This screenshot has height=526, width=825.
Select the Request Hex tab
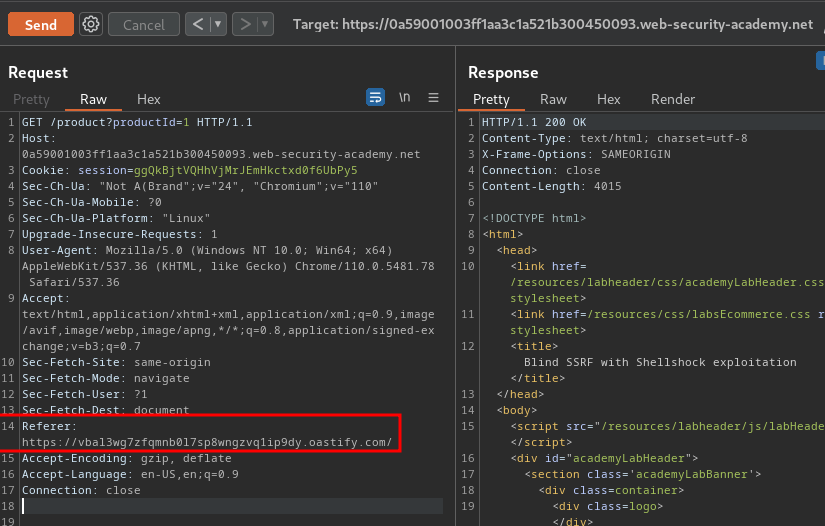tap(148, 99)
